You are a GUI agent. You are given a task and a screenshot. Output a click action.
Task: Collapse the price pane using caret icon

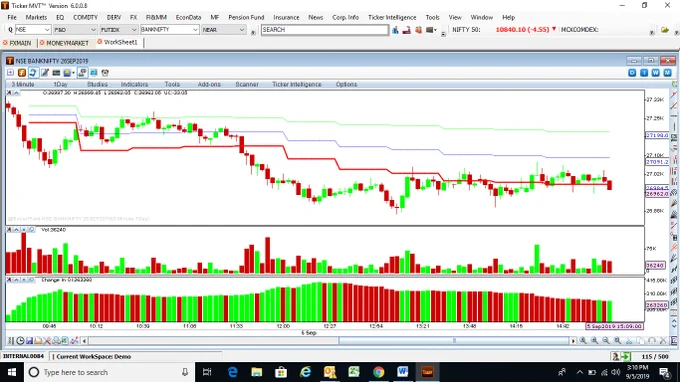[16, 93]
